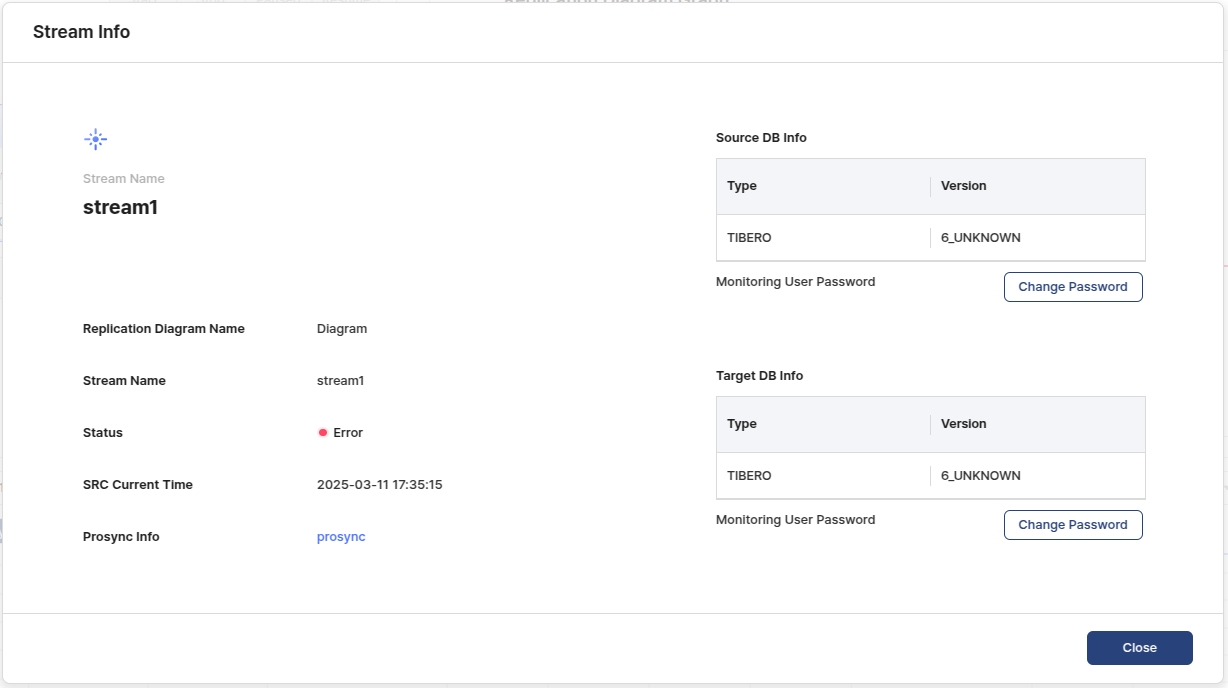
Task: Click the Source DB Version column header
Action: pyautogui.click(x=963, y=186)
